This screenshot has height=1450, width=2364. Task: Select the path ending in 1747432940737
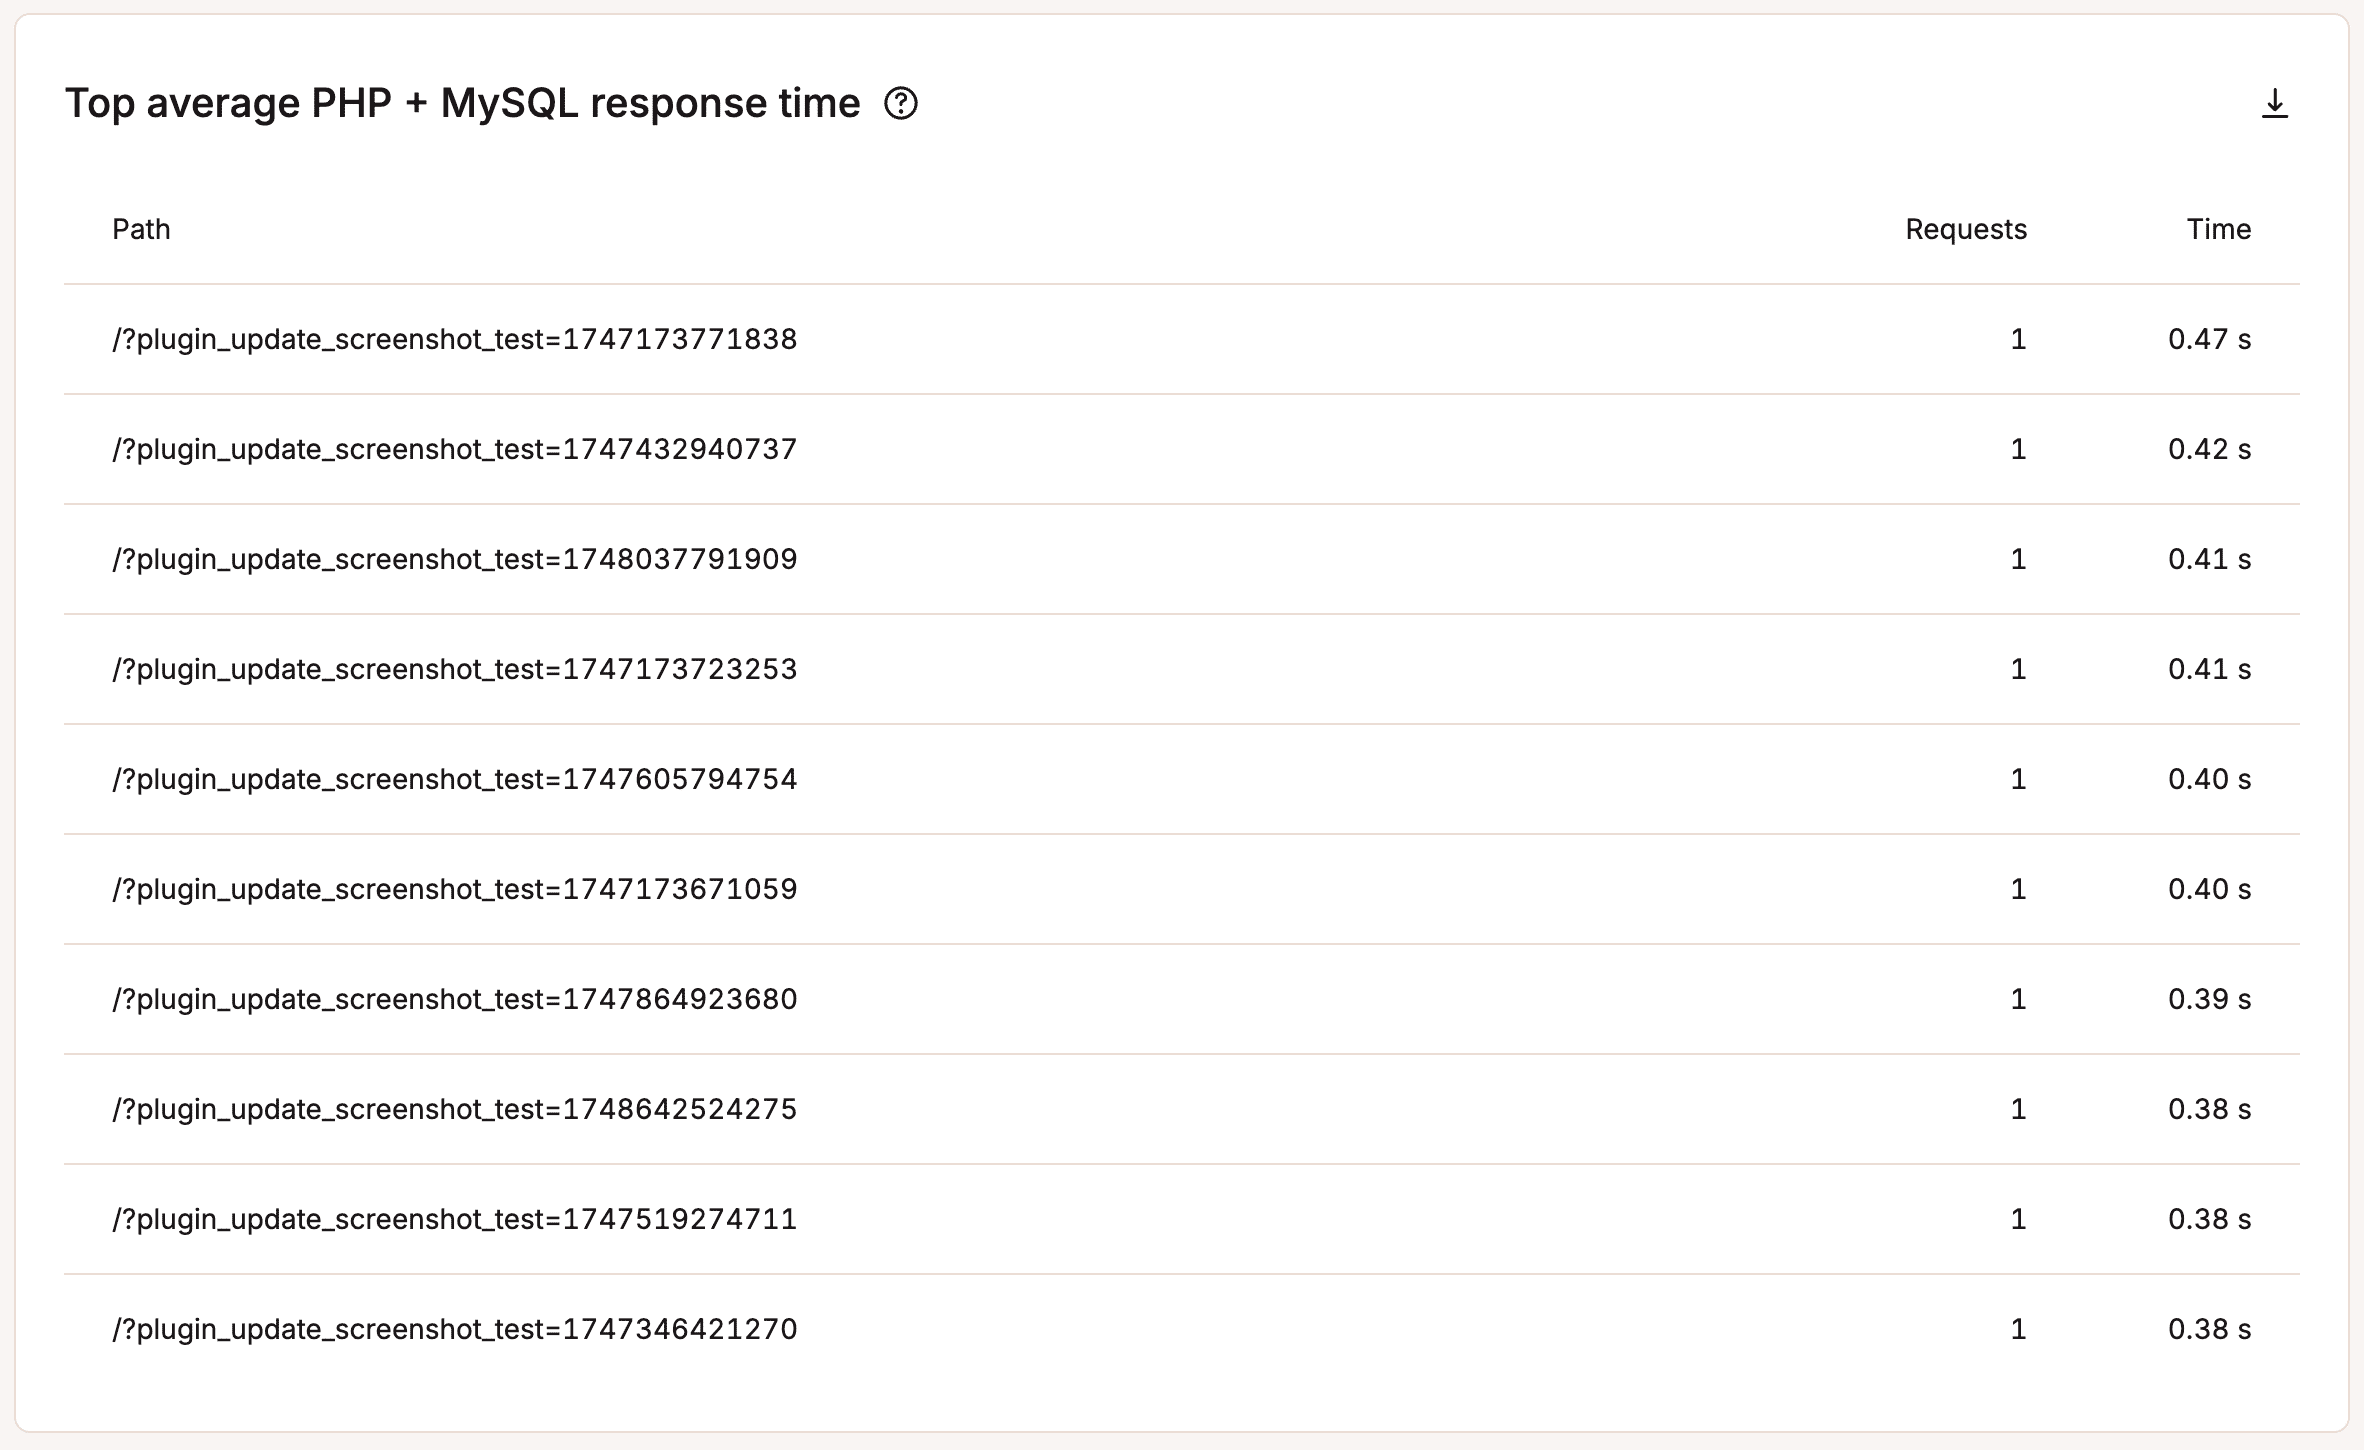(x=455, y=449)
